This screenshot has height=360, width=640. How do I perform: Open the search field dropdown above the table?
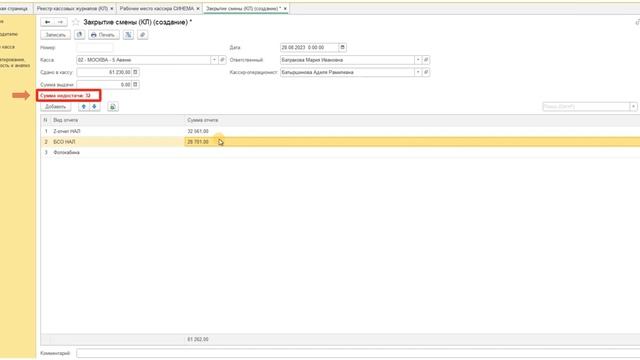(633, 107)
